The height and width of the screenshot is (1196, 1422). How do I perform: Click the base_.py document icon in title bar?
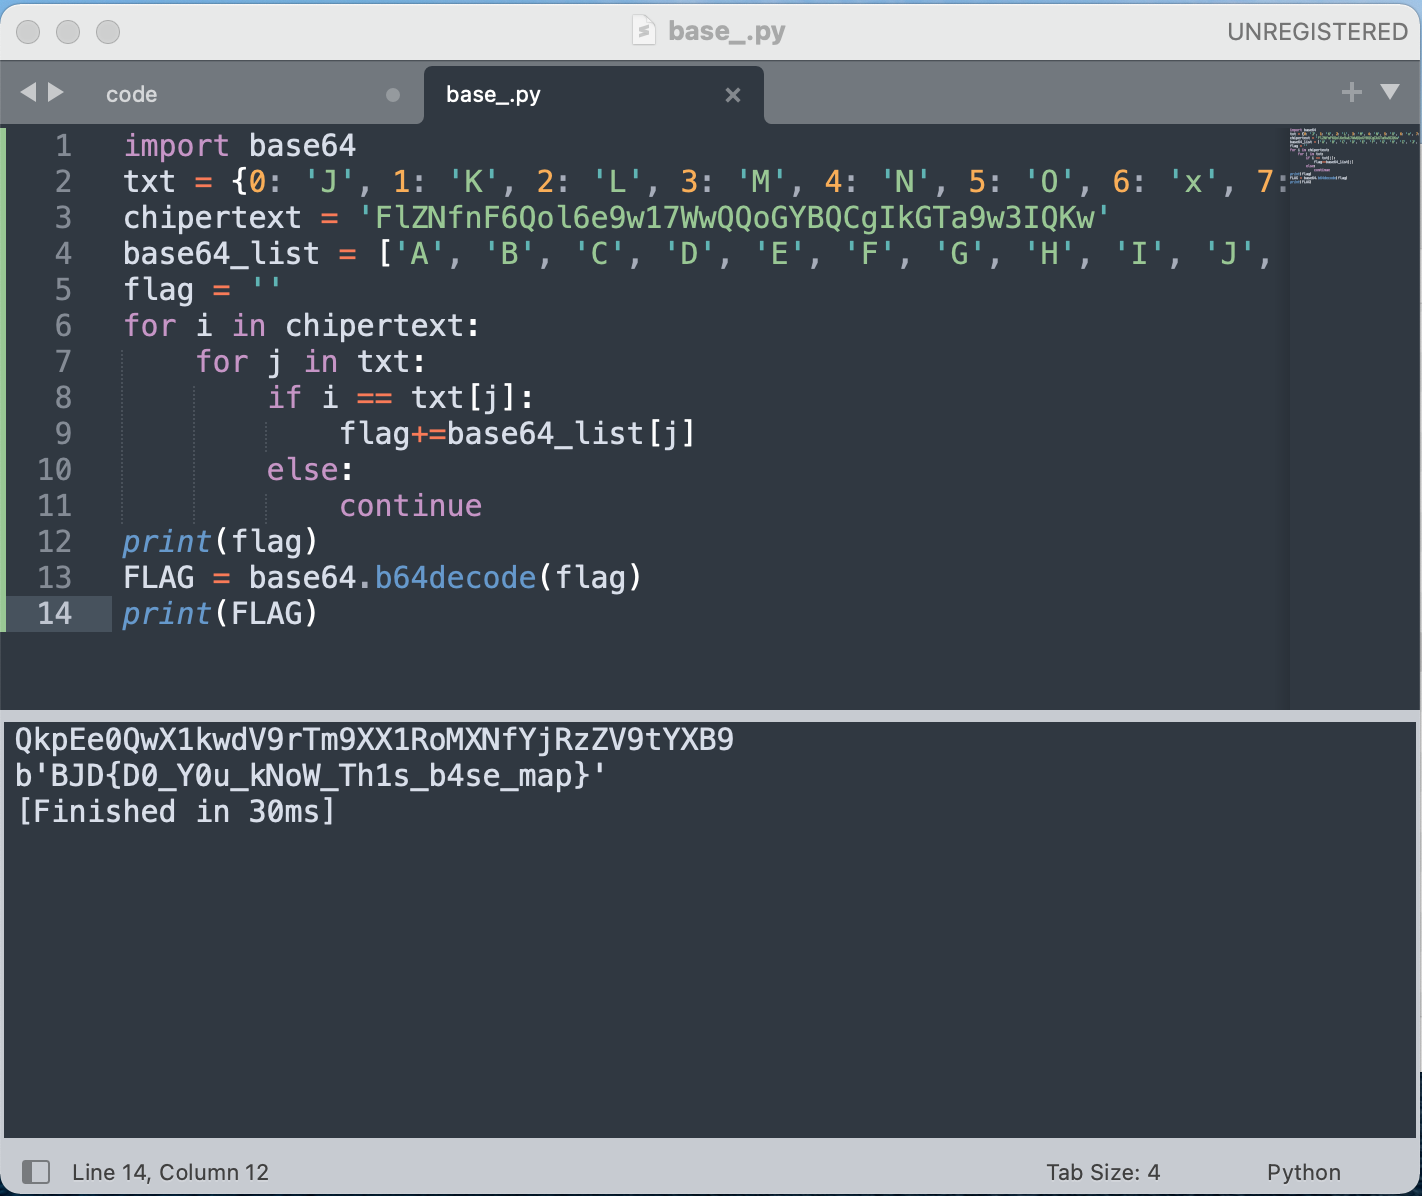644,31
